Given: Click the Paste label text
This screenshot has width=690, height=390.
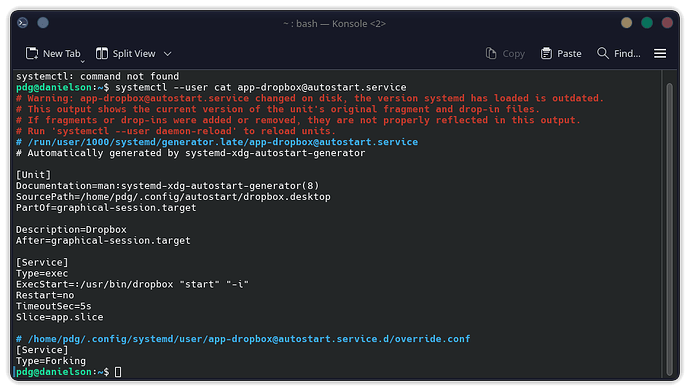Looking at the screenshot, I should pos(569,54).
